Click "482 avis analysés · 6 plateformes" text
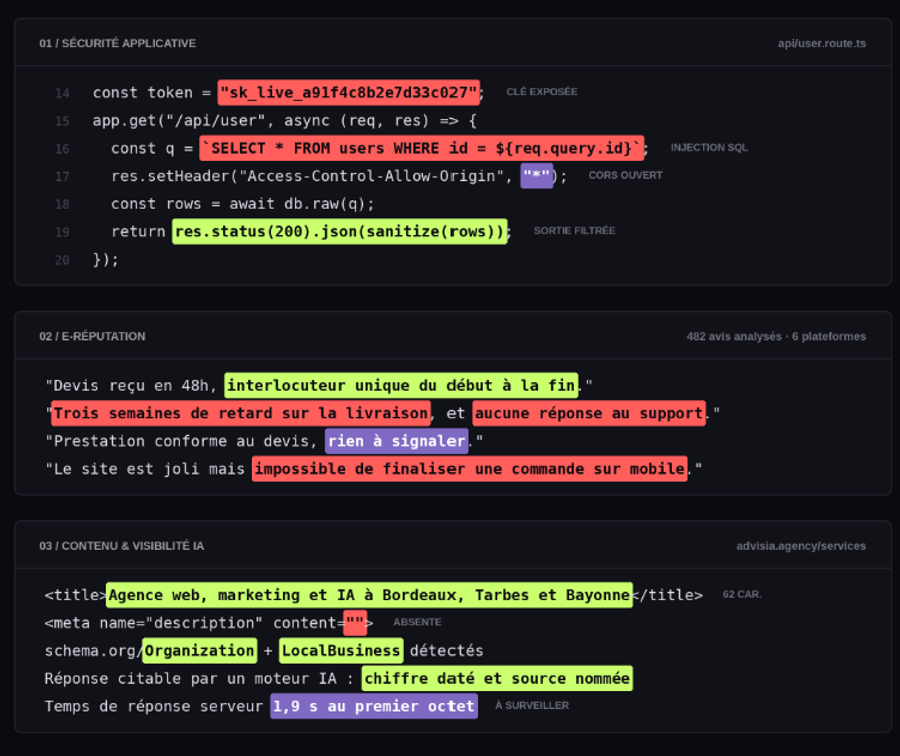The height and width of the screenshot is (756, 900). pos(776,336)
